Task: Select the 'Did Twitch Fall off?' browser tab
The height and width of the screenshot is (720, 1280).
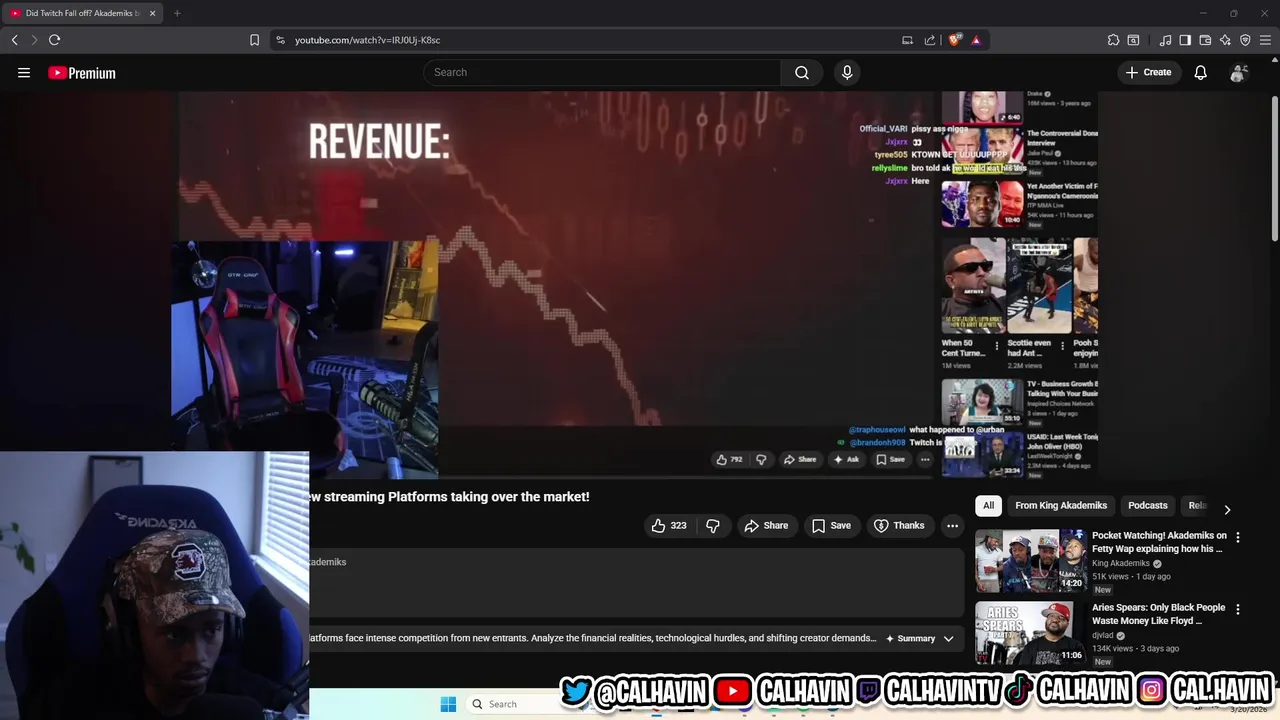Action: click(84, 13)
